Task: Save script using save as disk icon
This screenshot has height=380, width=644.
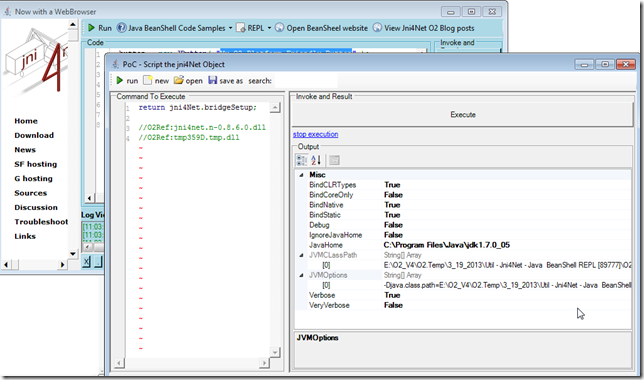Action: 225,81
